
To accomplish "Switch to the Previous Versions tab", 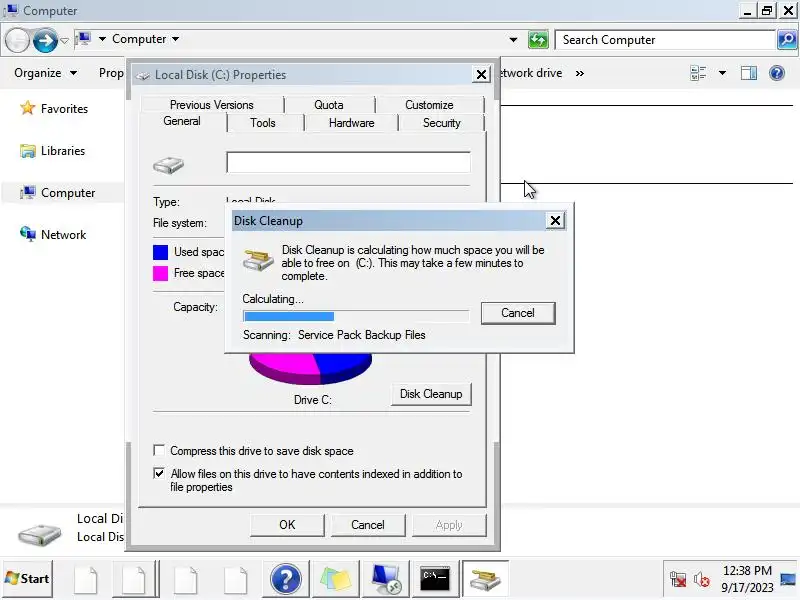I will pyautogui.click(x=212, y=105).
